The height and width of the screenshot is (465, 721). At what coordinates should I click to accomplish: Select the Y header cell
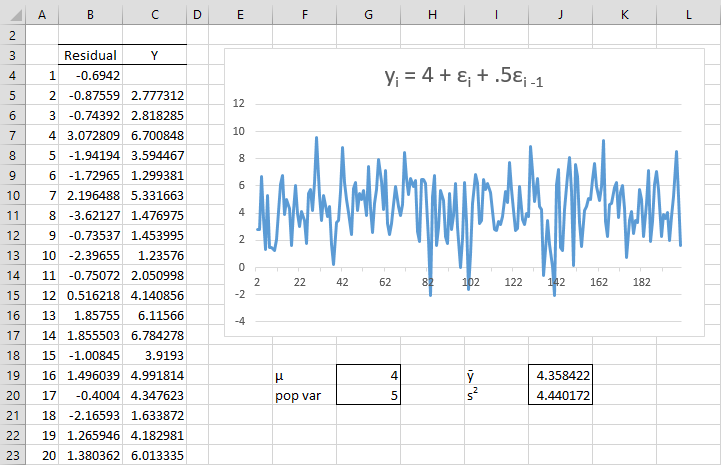154,55
